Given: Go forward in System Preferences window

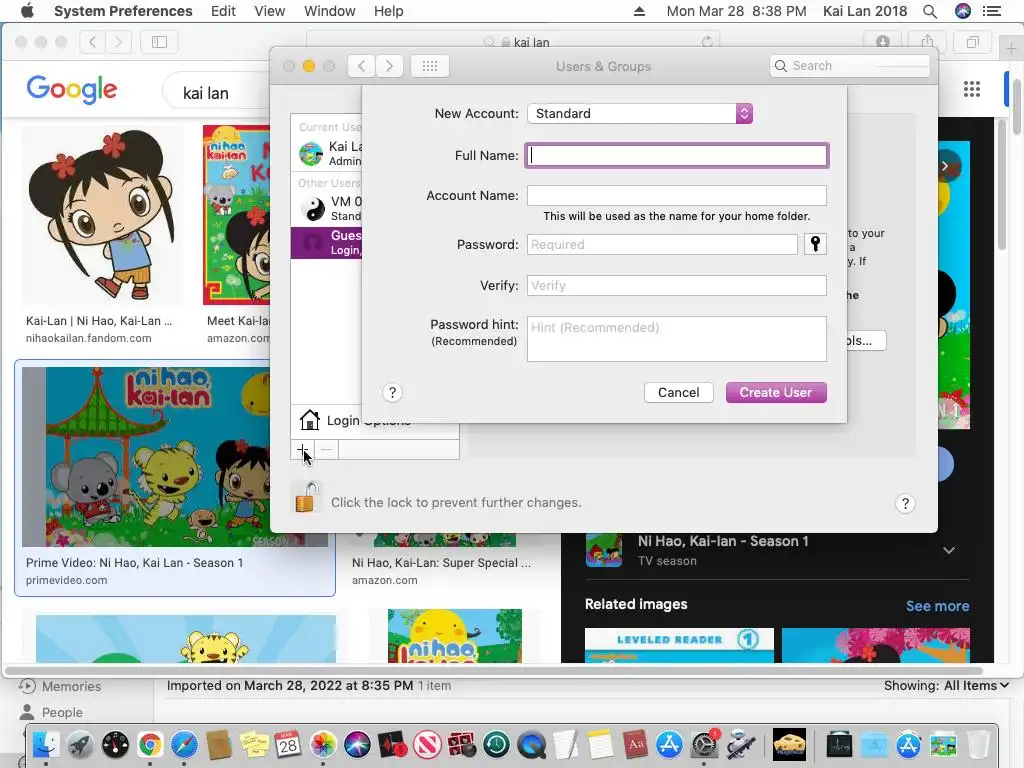Looking at the screenshot, I should click(389, 66).
